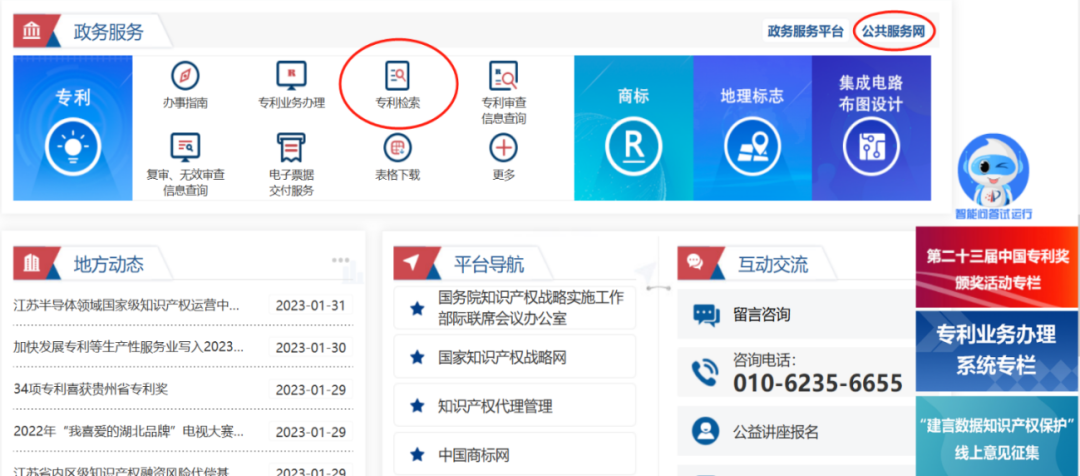Open the smart Q&A robot assistant
Viewport: 1080px width, 476px height.
[x=993, y=175]
